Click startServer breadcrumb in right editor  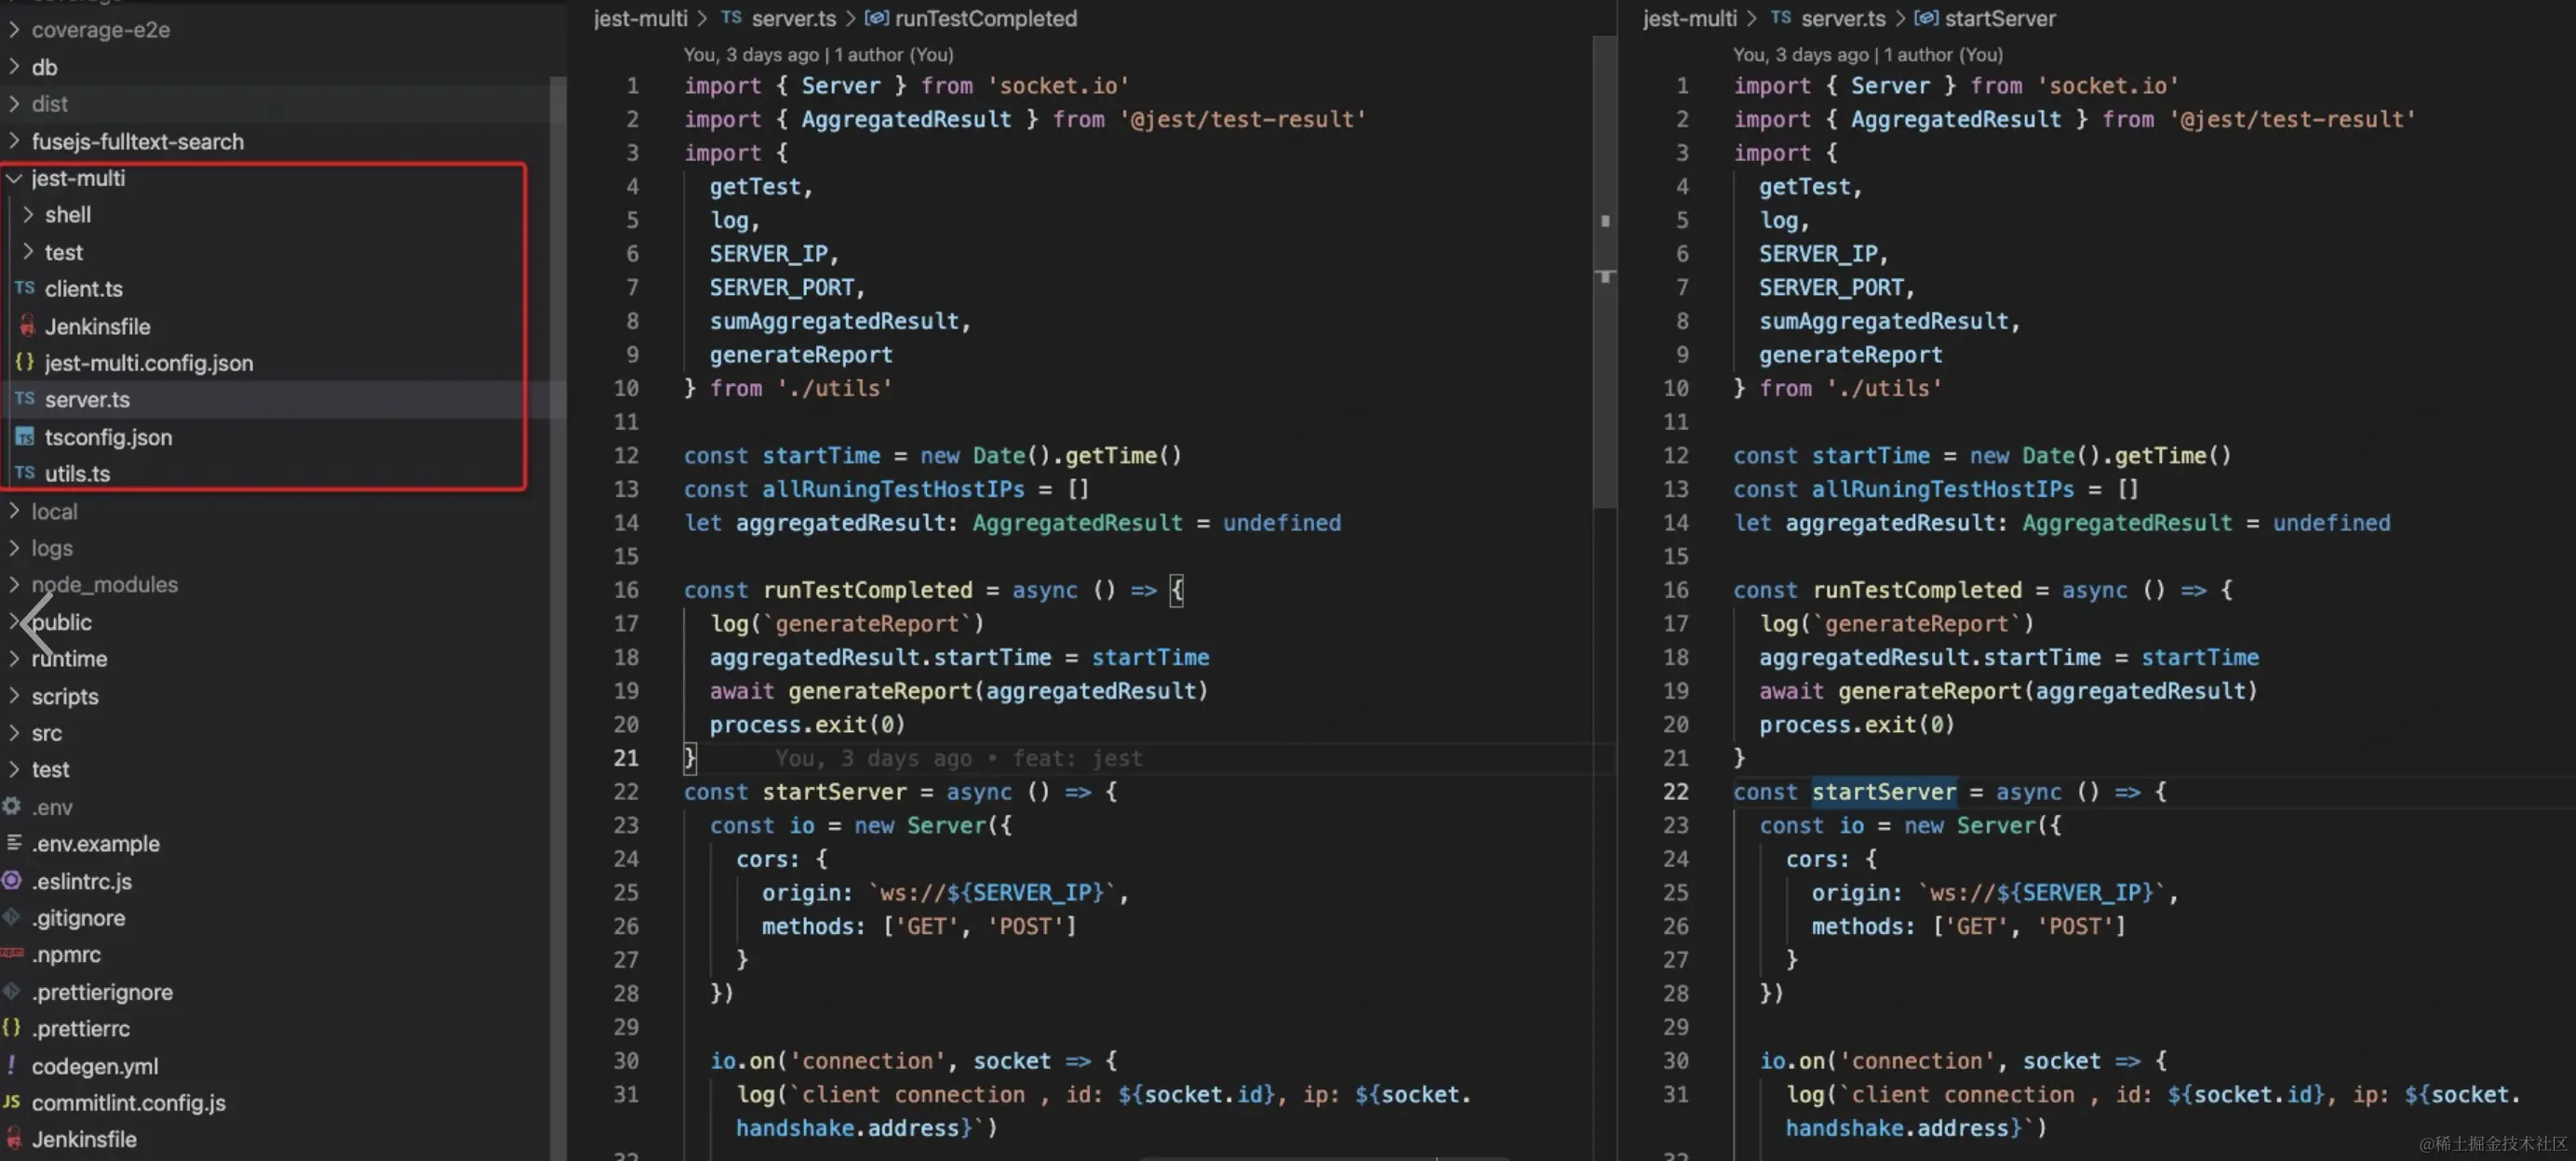tap(1999, 18)
